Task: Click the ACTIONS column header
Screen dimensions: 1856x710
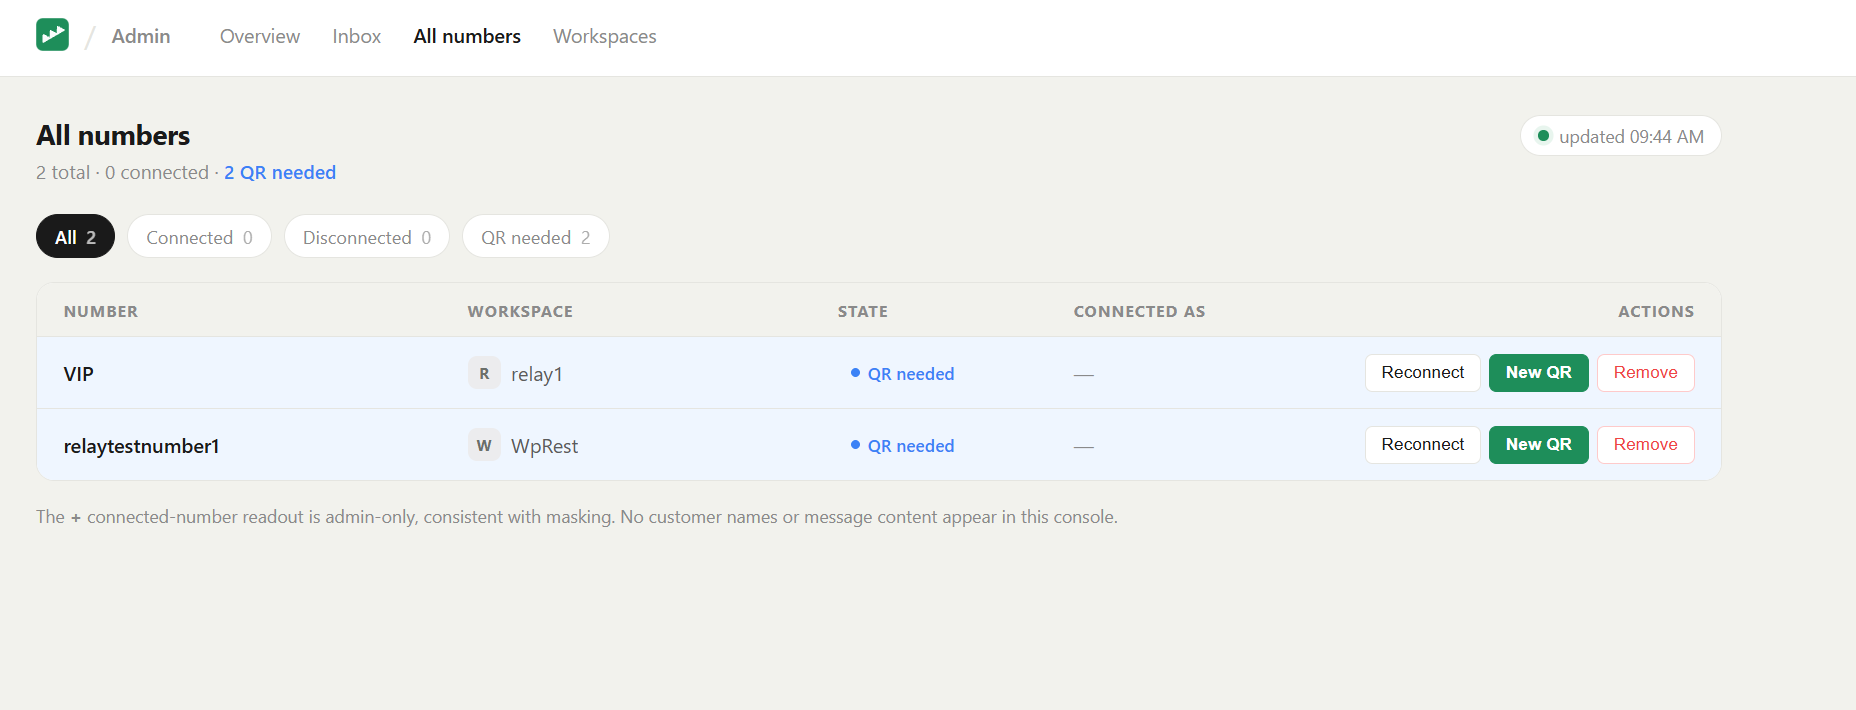Action: coord(1656,311)
